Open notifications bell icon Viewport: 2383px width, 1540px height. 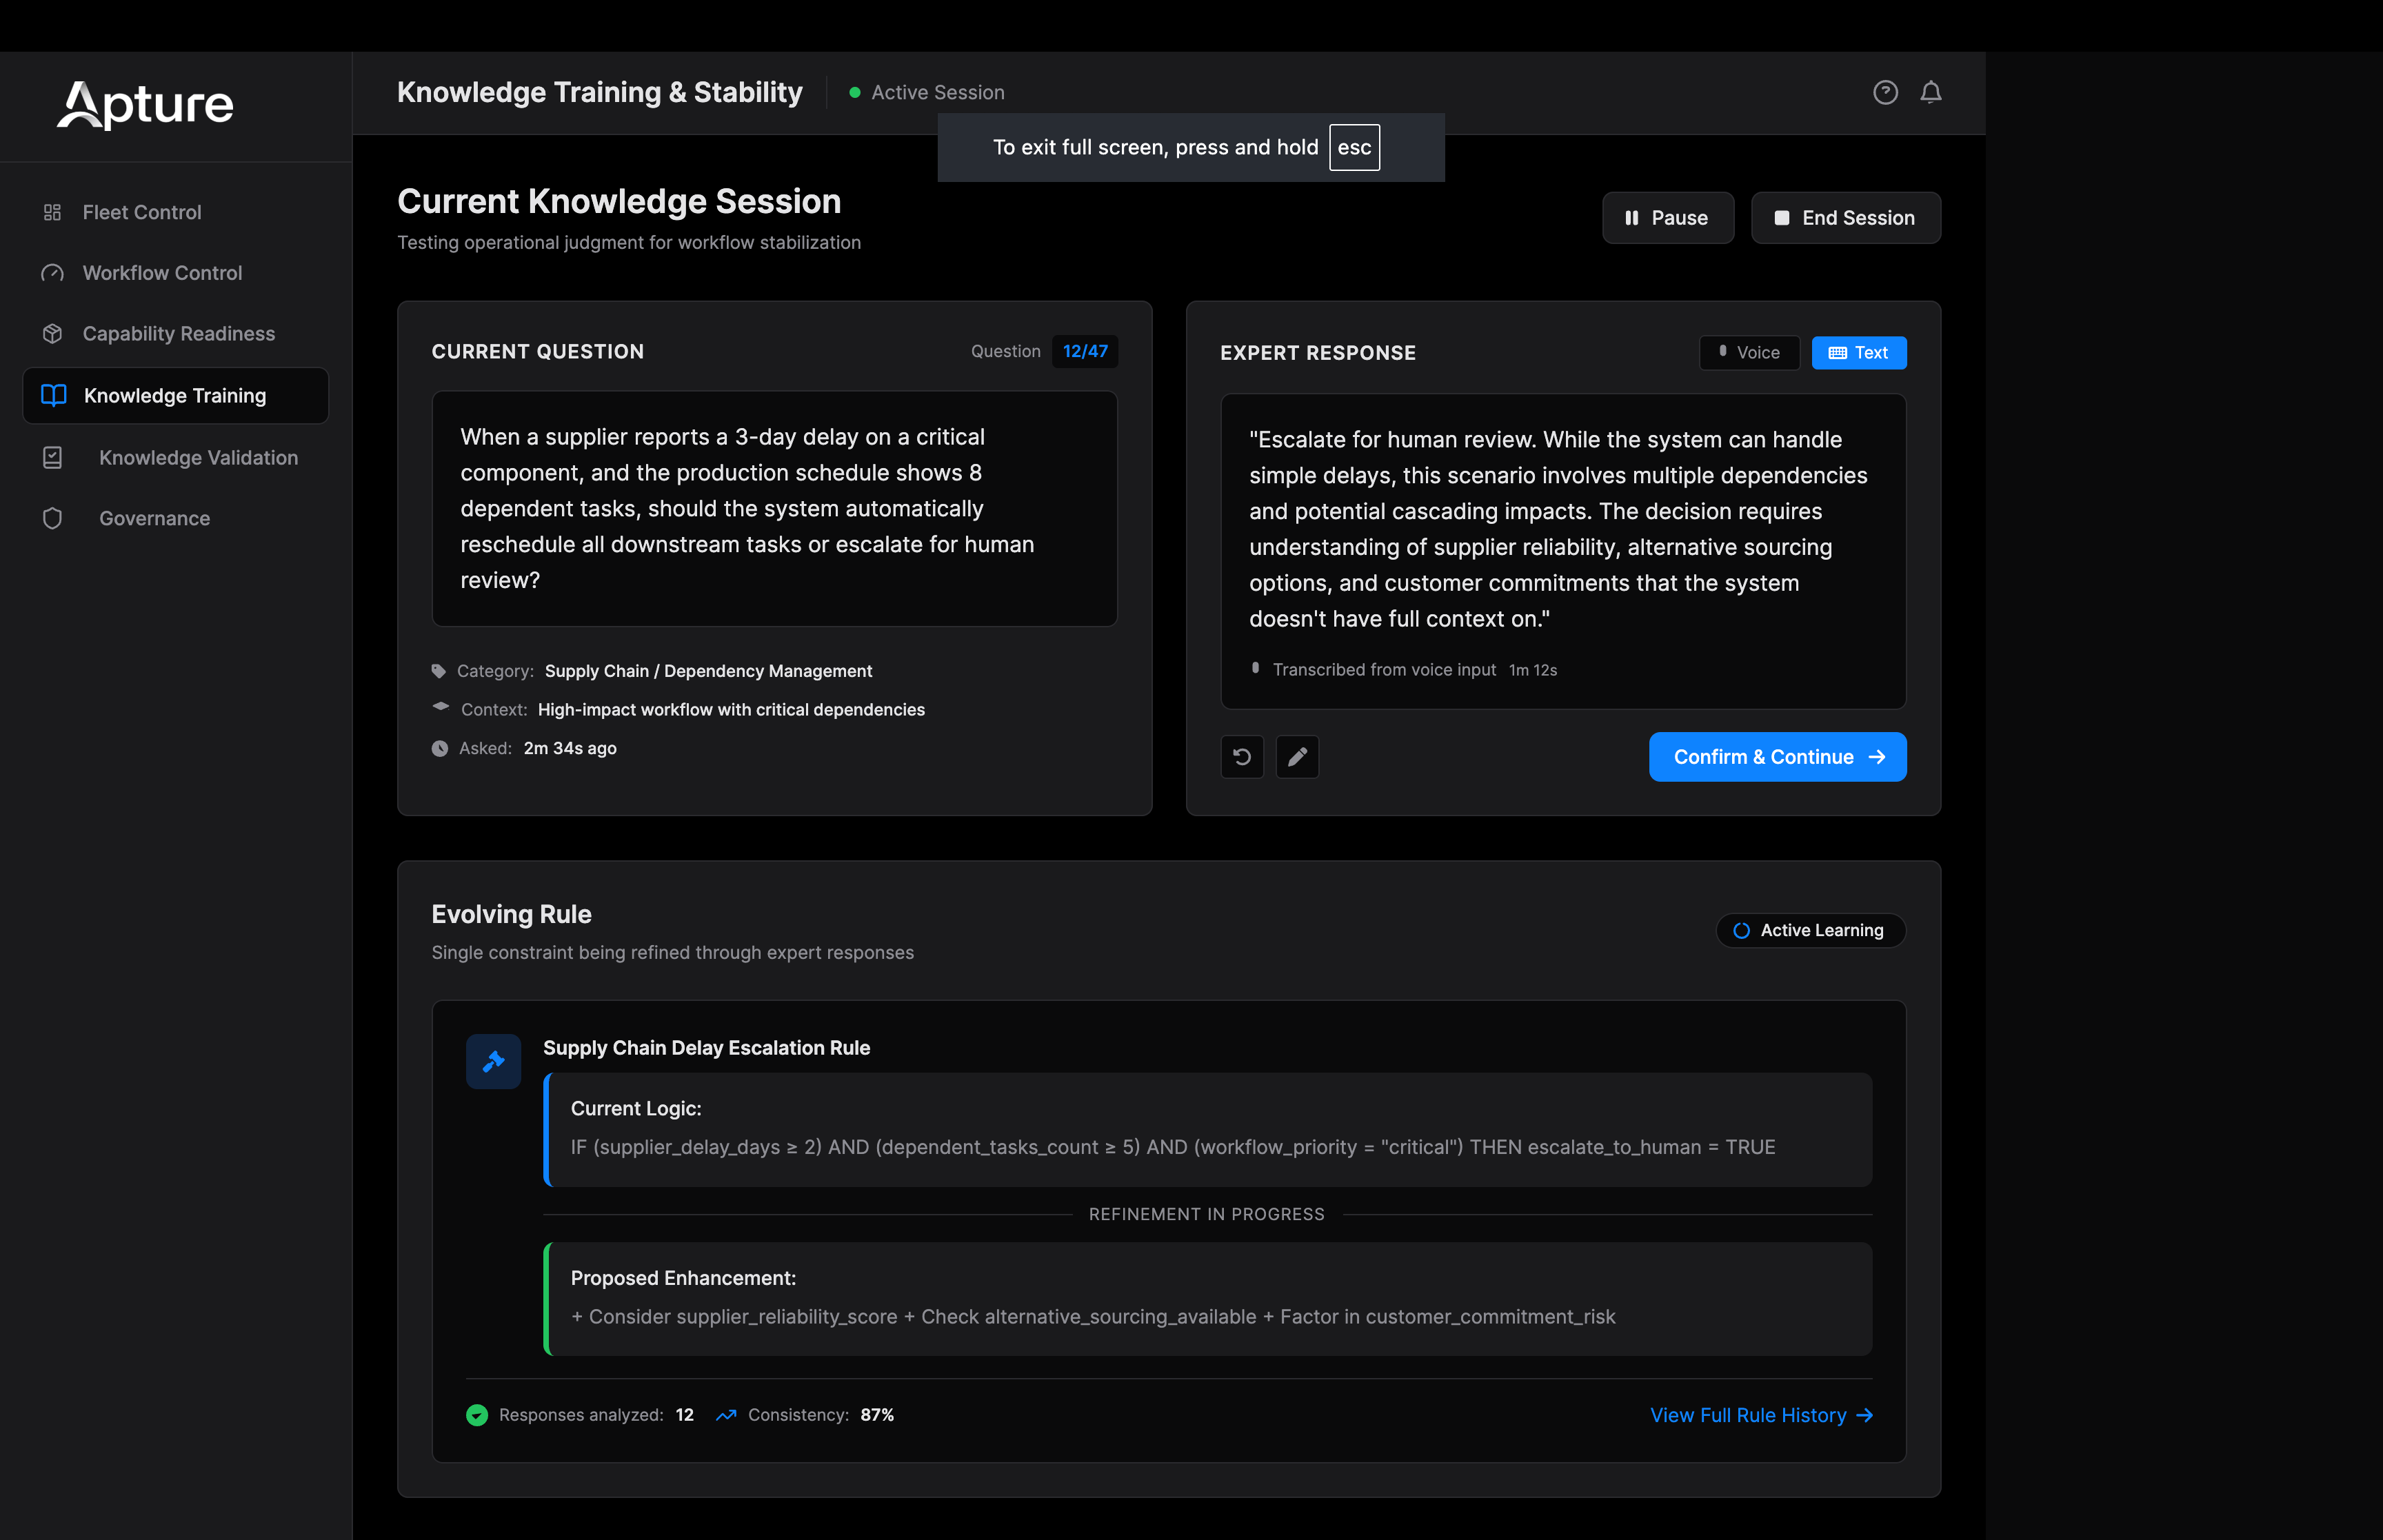(x=1930, y=92)
